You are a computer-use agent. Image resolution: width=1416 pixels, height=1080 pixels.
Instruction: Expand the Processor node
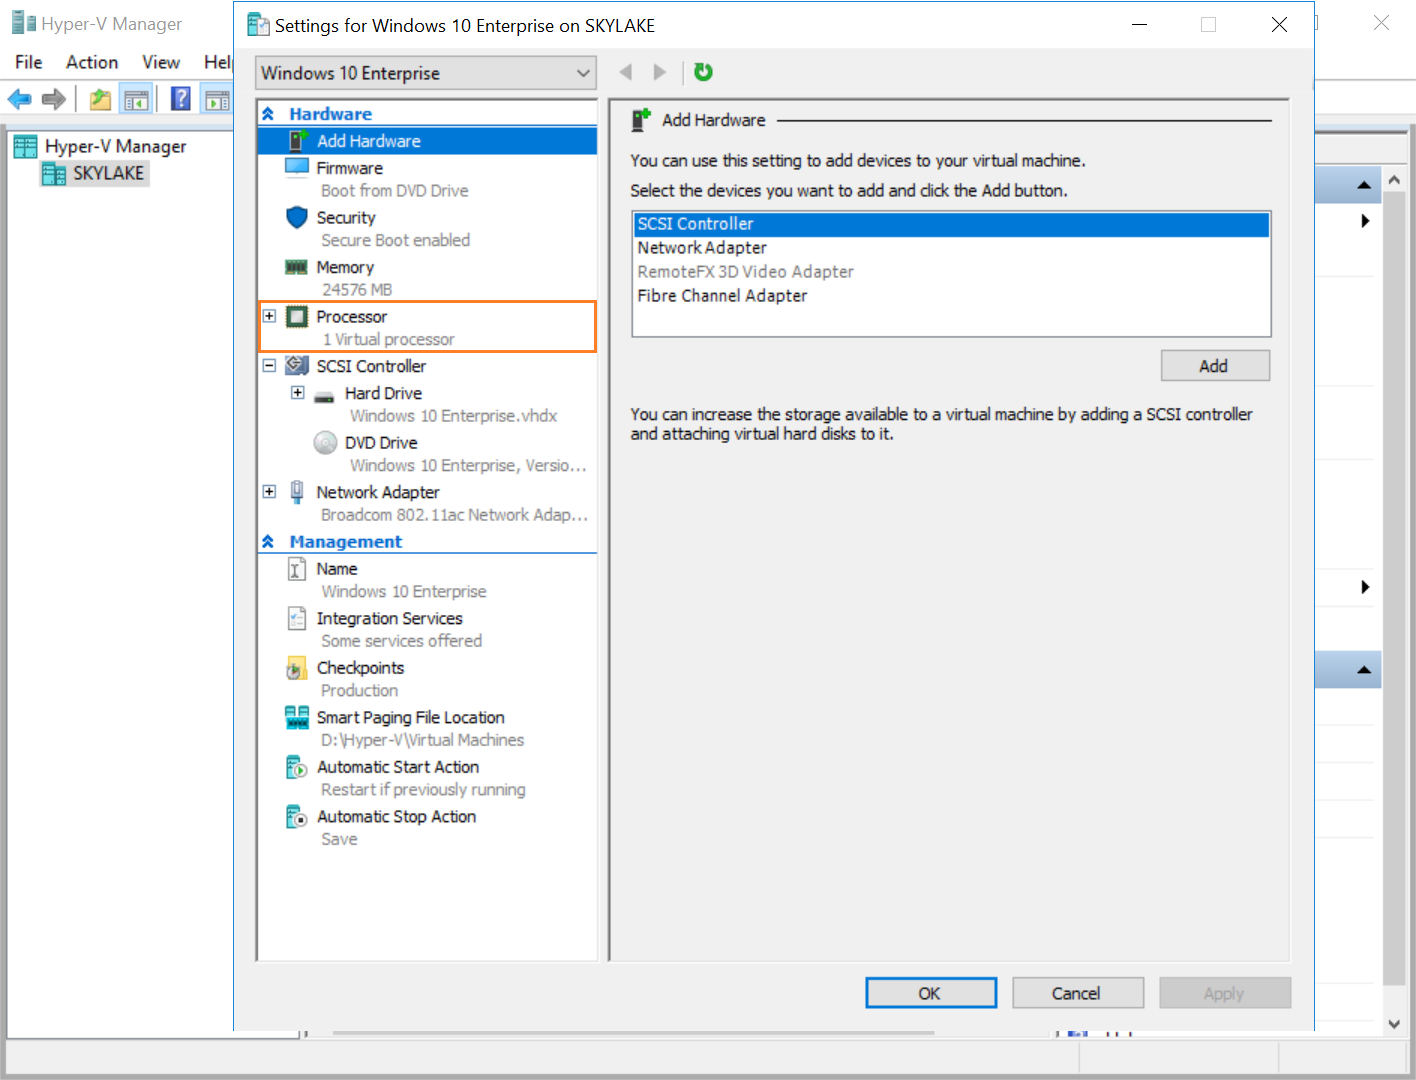click(269, 316)
